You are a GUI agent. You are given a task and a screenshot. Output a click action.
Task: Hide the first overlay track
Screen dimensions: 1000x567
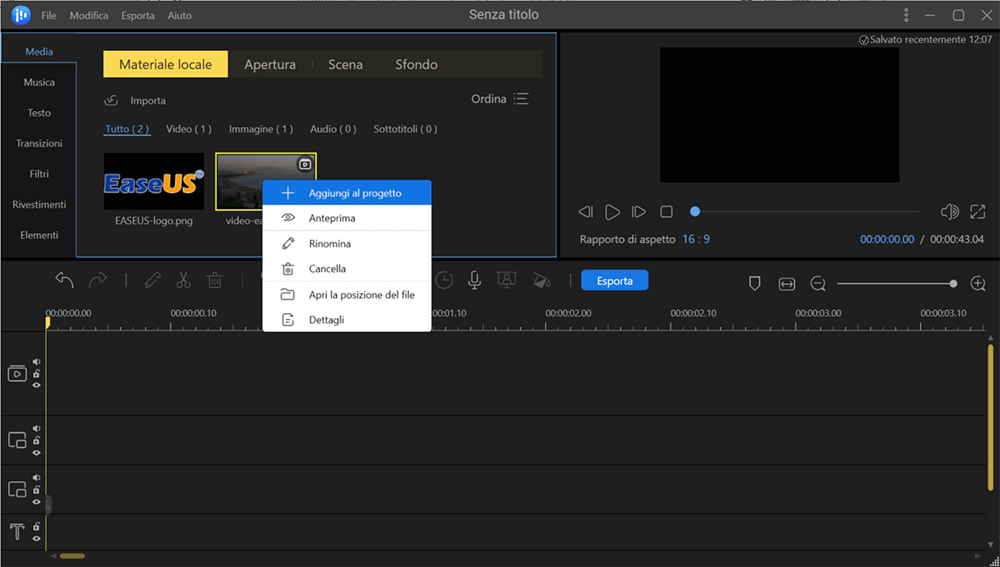[x=37, y=452]
